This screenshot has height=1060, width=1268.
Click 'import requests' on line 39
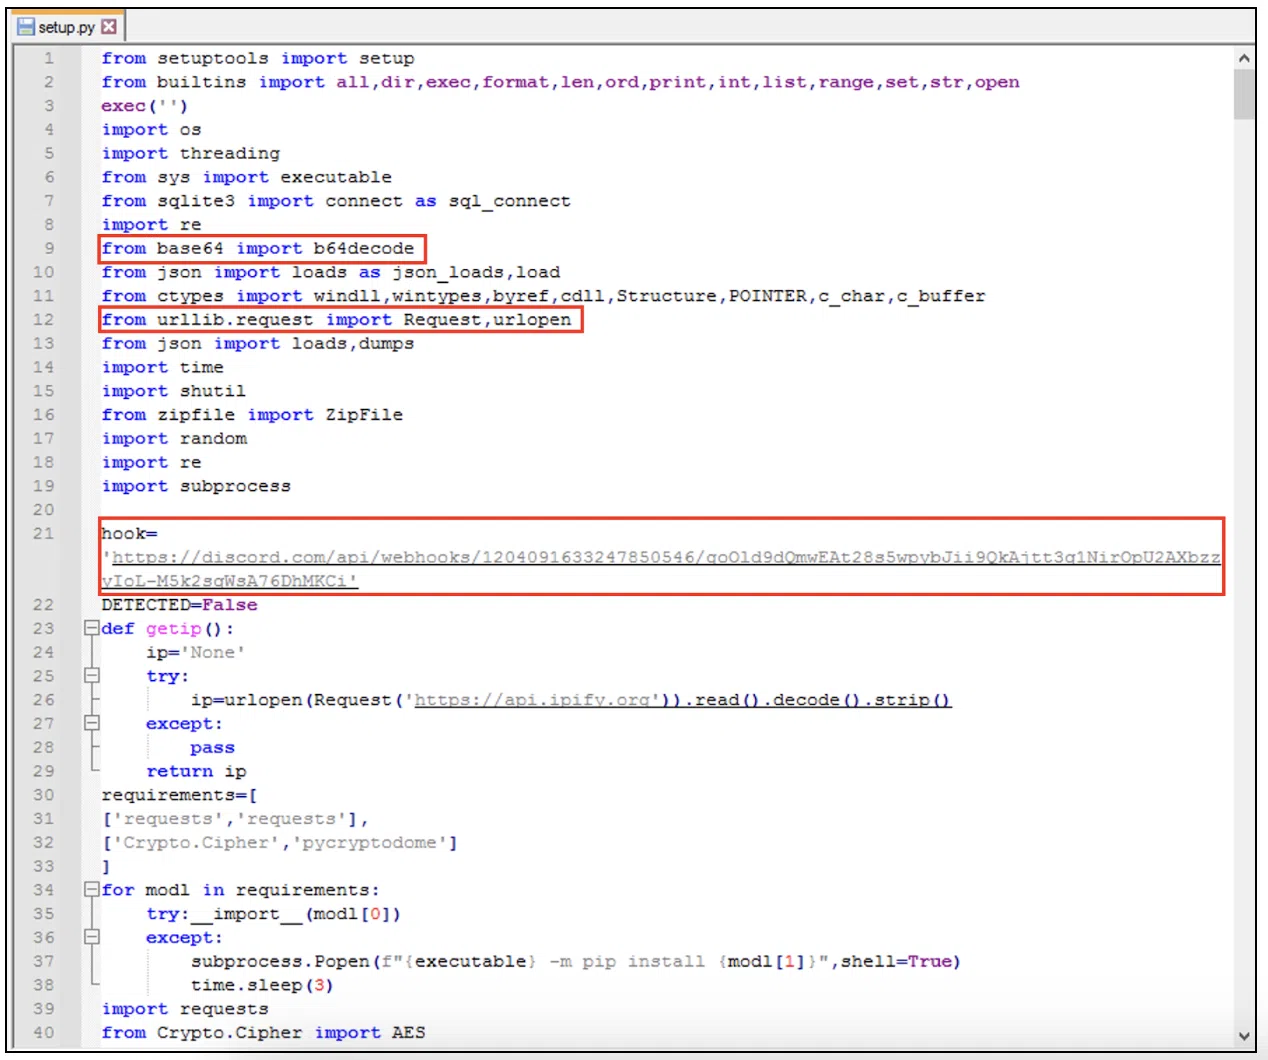(x=185, y=1009)
